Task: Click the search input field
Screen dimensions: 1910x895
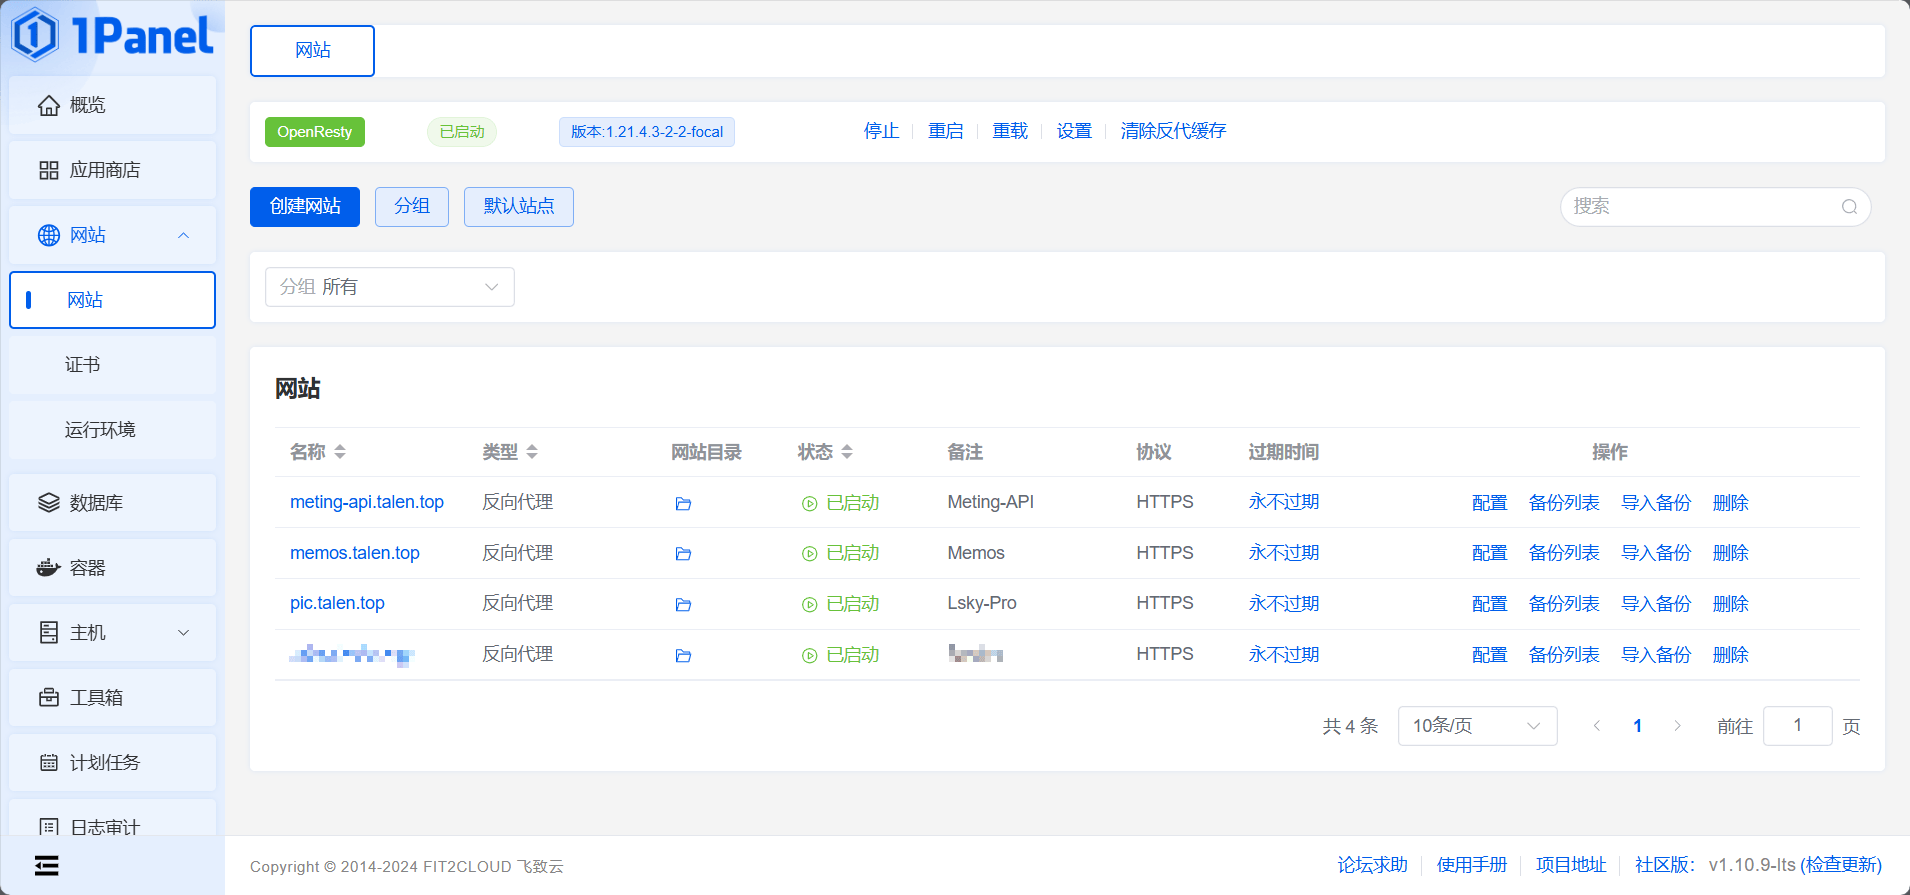Action: tap(1700, 207)
